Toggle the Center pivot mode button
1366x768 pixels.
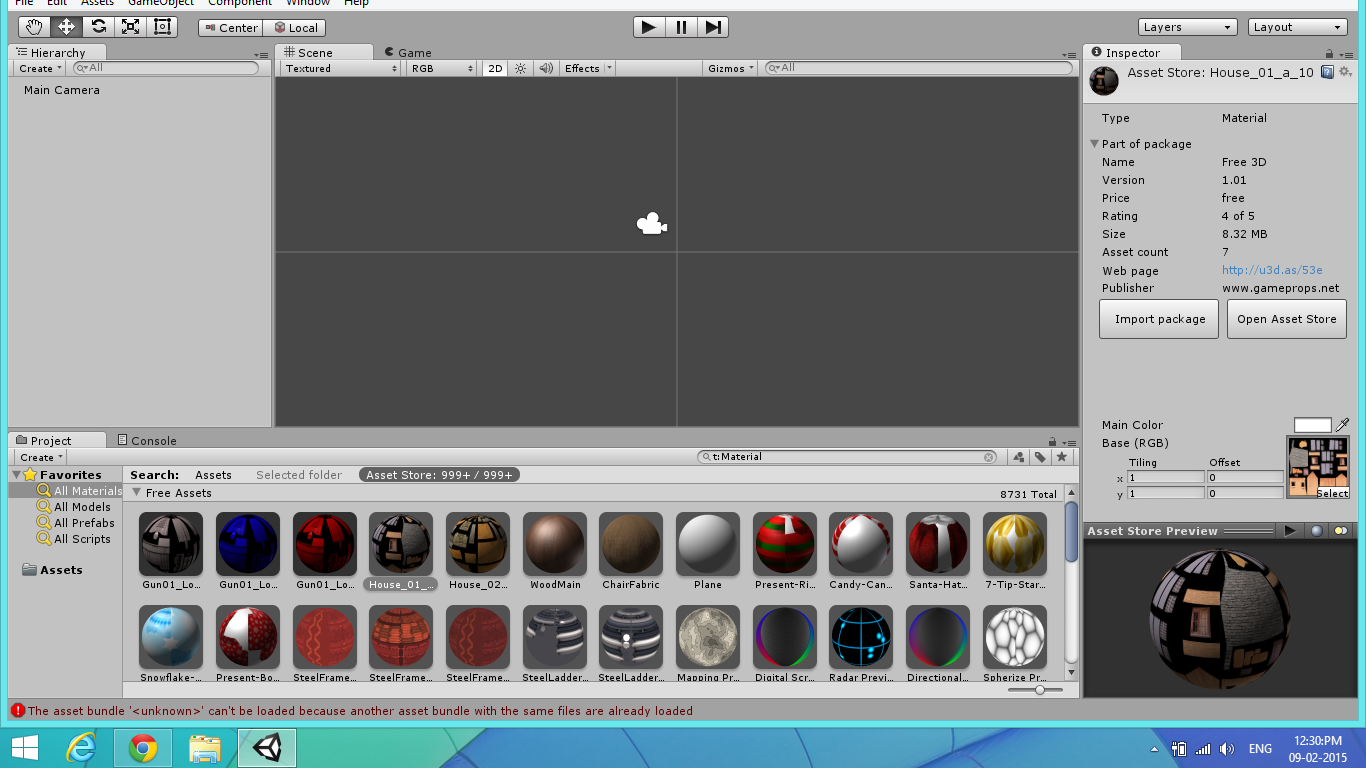coord(229,28)
